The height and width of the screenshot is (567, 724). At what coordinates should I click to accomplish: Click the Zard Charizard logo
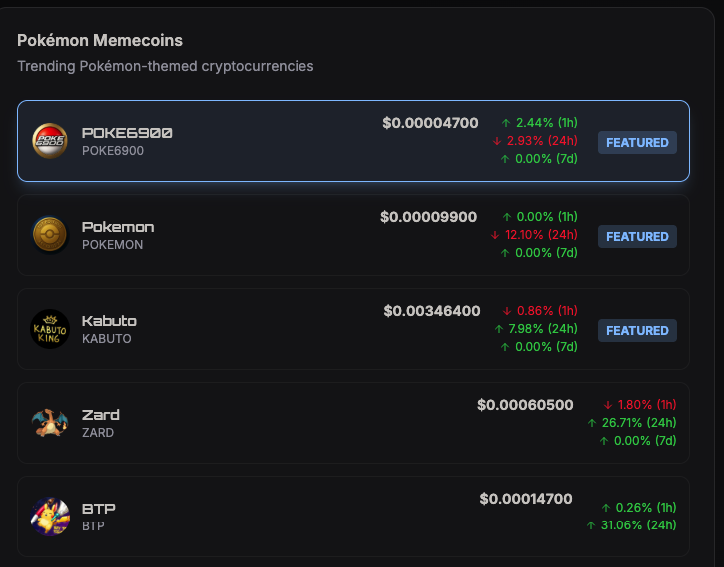click(x=50, y=422)
